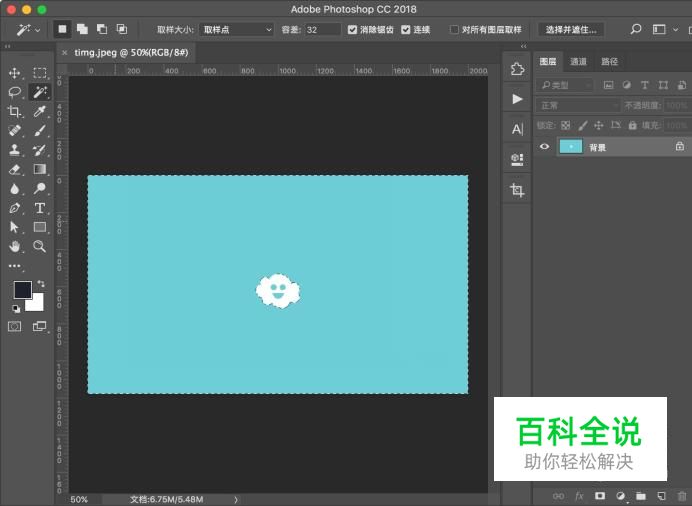Choose the Eyedropper tool

pos(40,112)
